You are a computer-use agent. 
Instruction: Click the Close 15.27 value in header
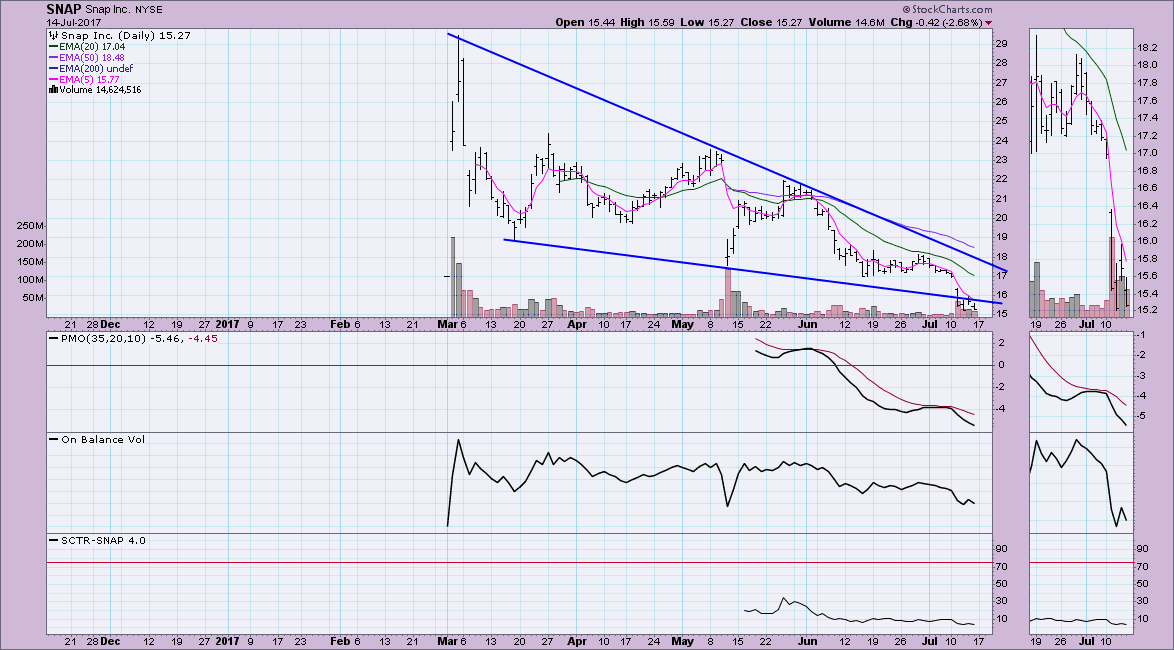[783, 22]
